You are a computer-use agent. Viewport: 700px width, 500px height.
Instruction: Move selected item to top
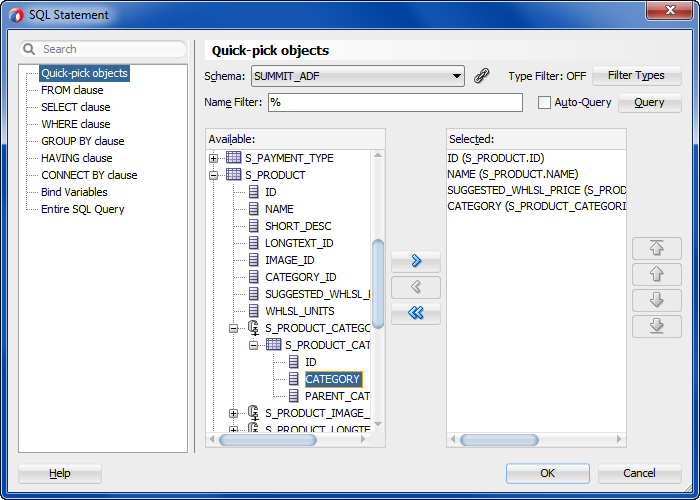[x=656, y=248]
